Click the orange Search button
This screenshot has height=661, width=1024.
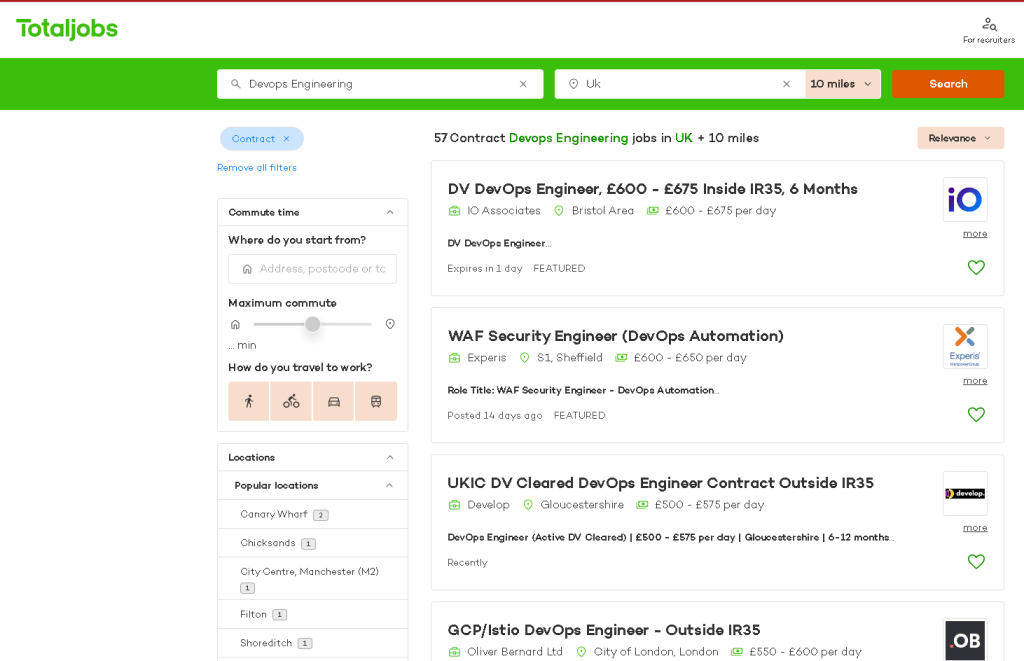click(948, 84)
